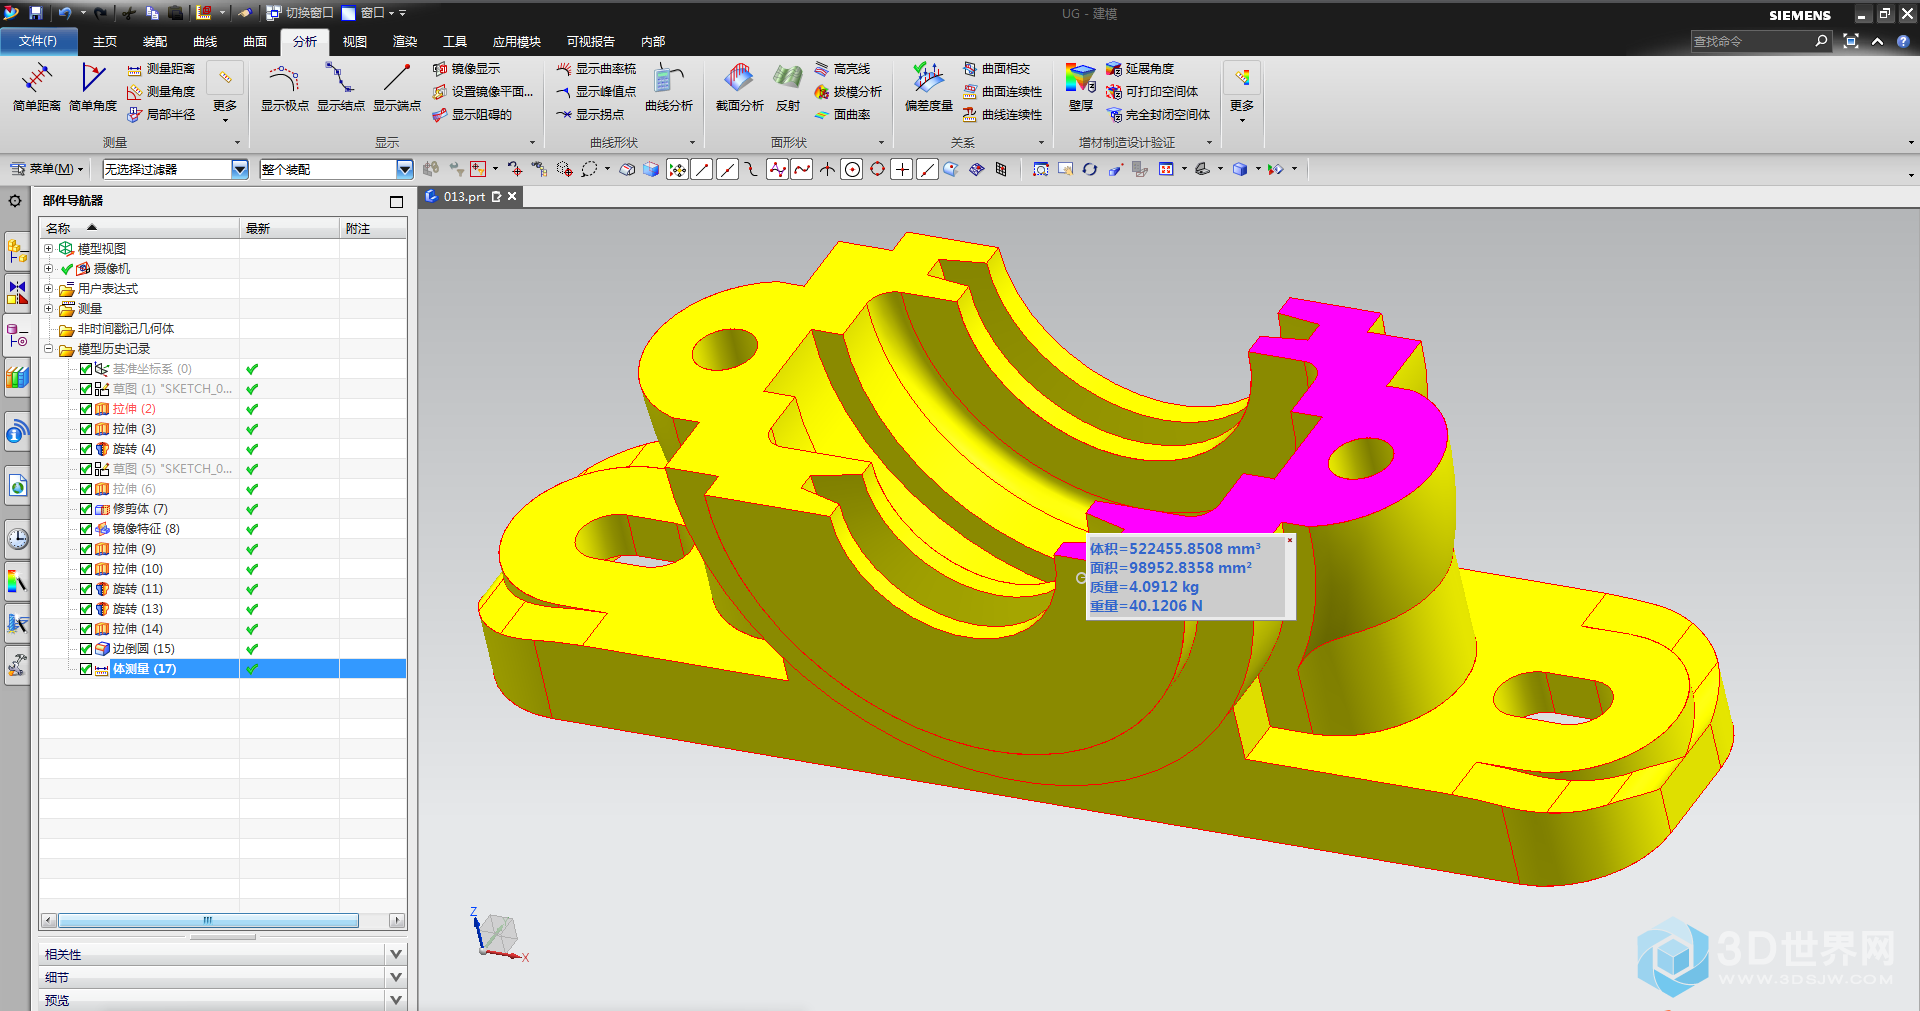This screenshot has height=1011, width=1920.
Task: Click Mirror Display (镜像显示) icon
Action: pos(439,69)
